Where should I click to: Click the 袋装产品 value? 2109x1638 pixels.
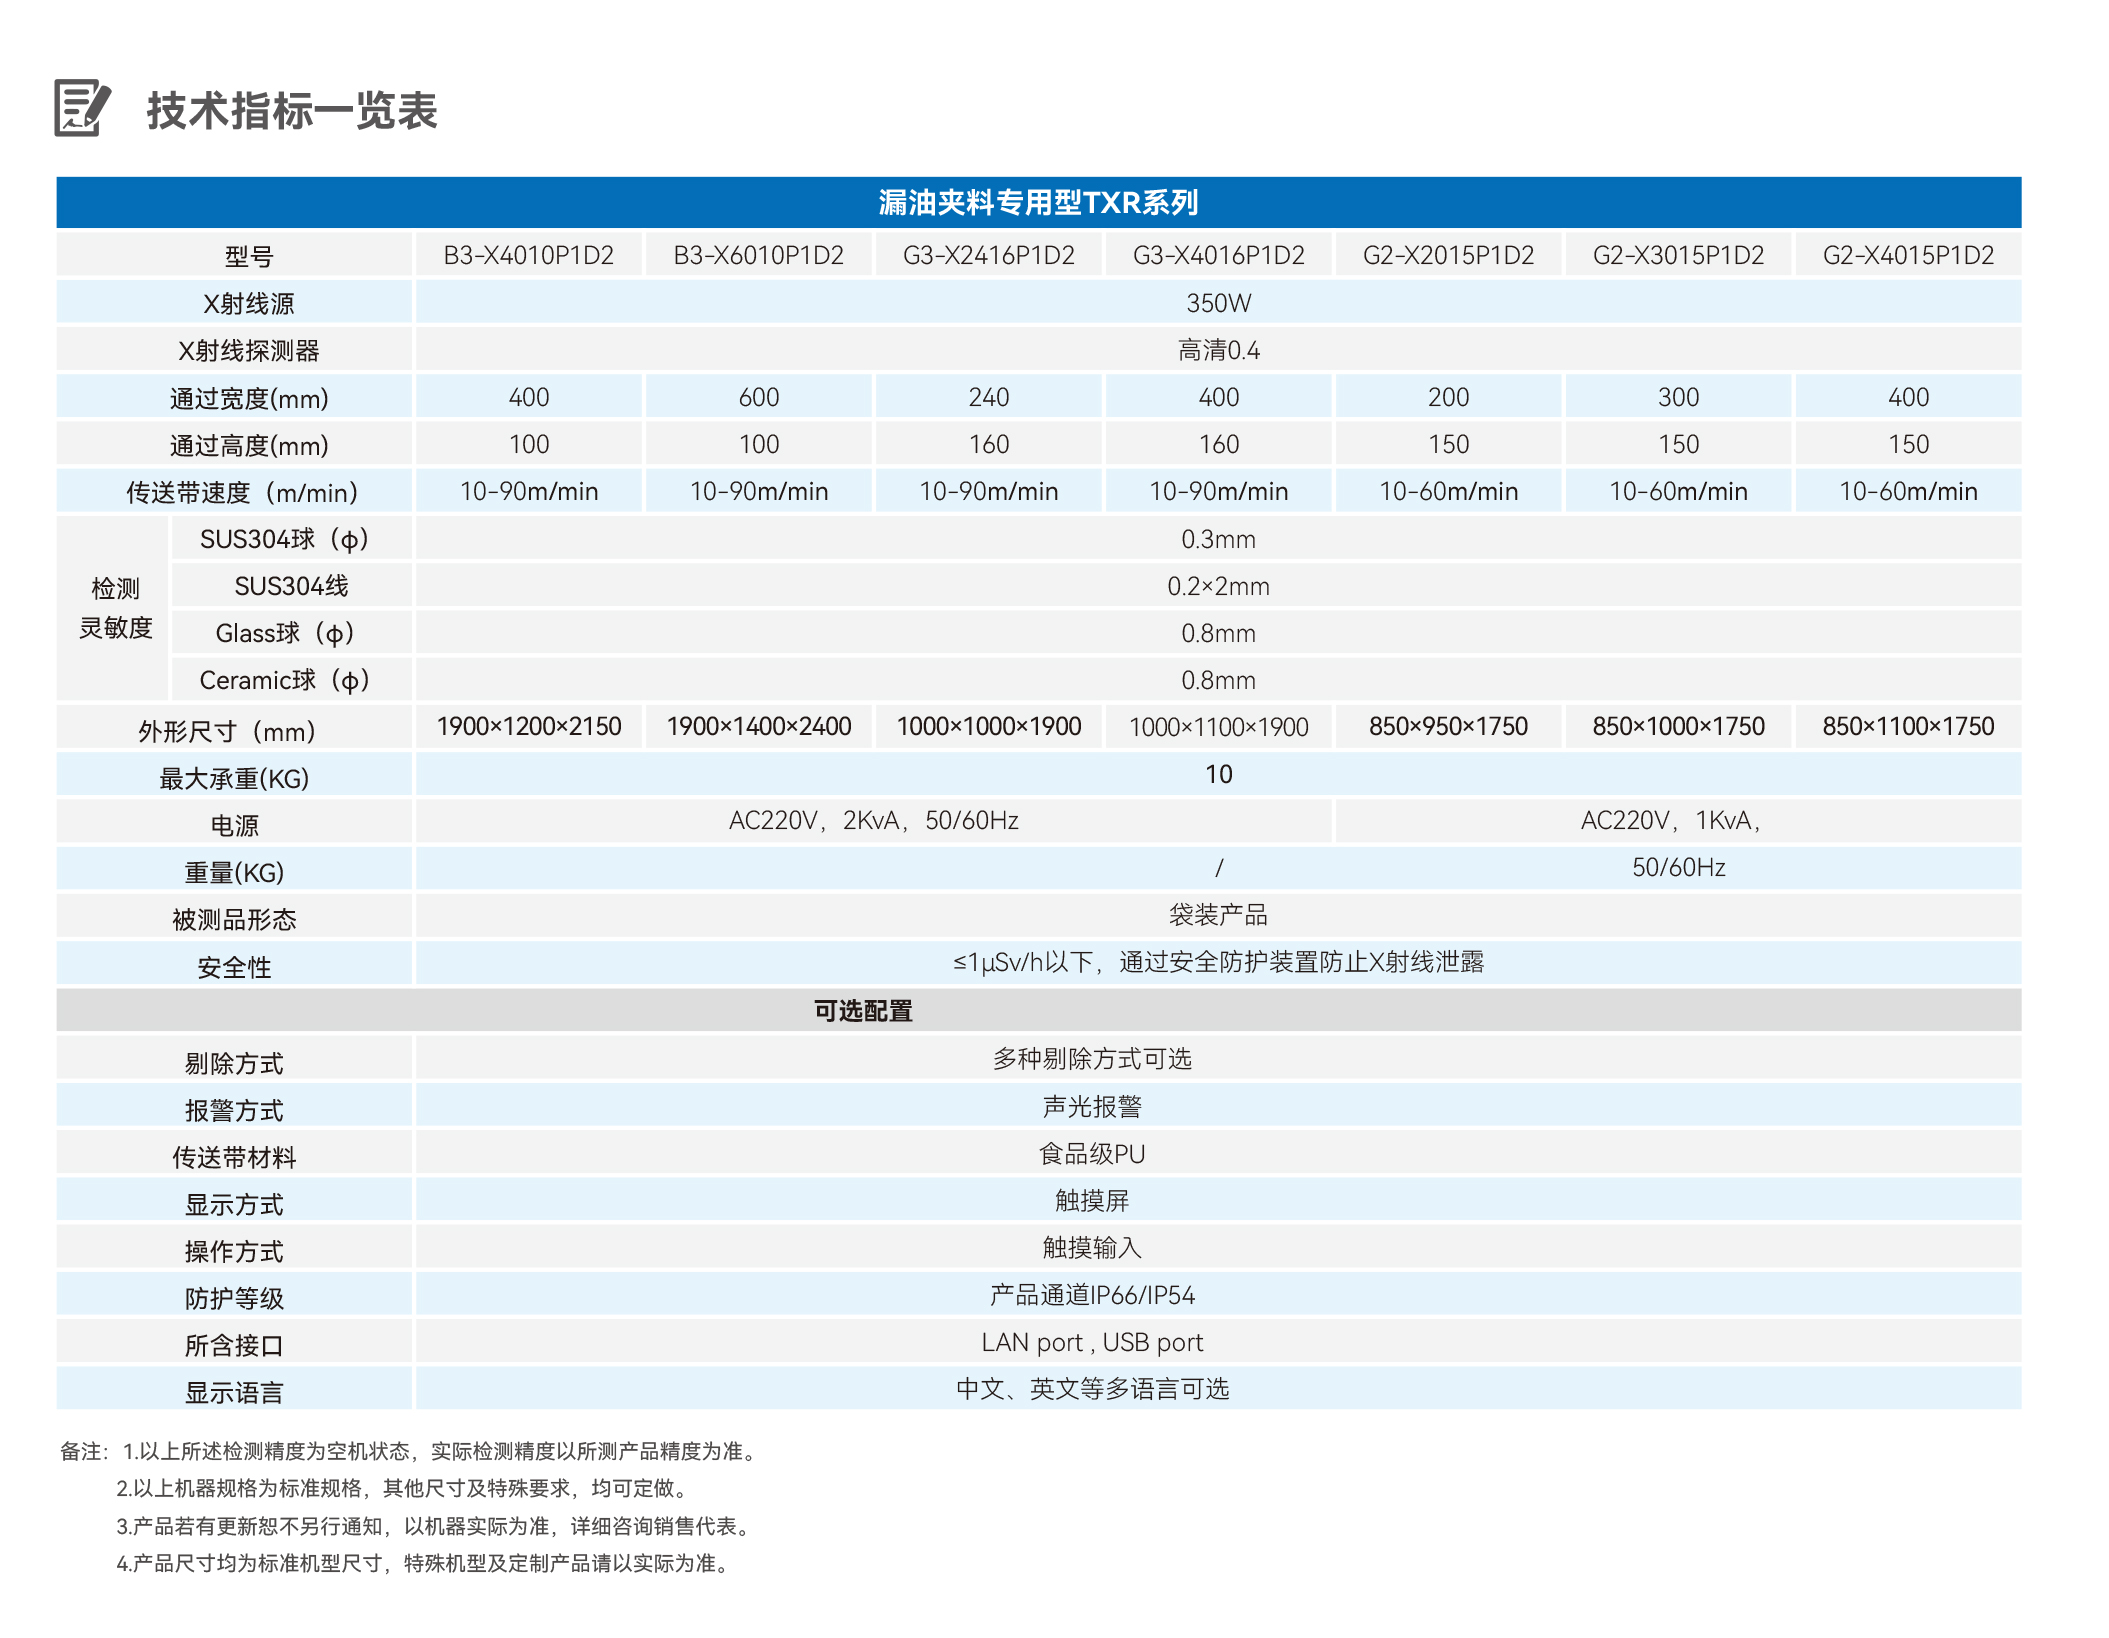pos(1218,914)
